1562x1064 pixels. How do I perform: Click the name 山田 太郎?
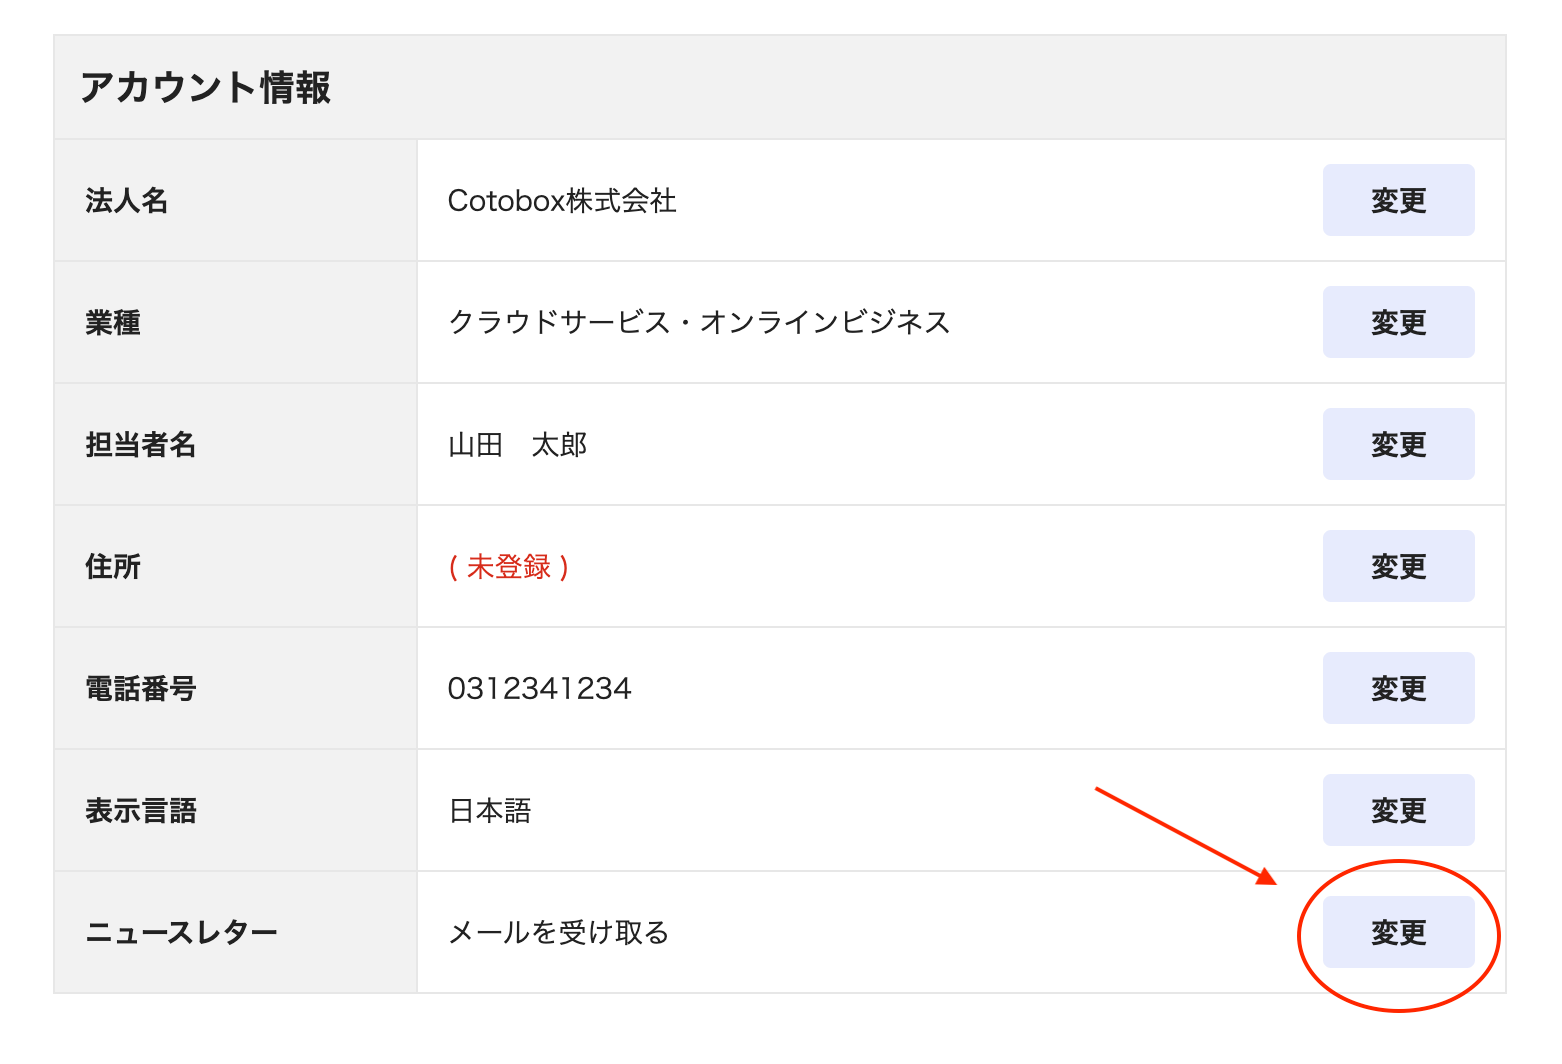point(517,445)
